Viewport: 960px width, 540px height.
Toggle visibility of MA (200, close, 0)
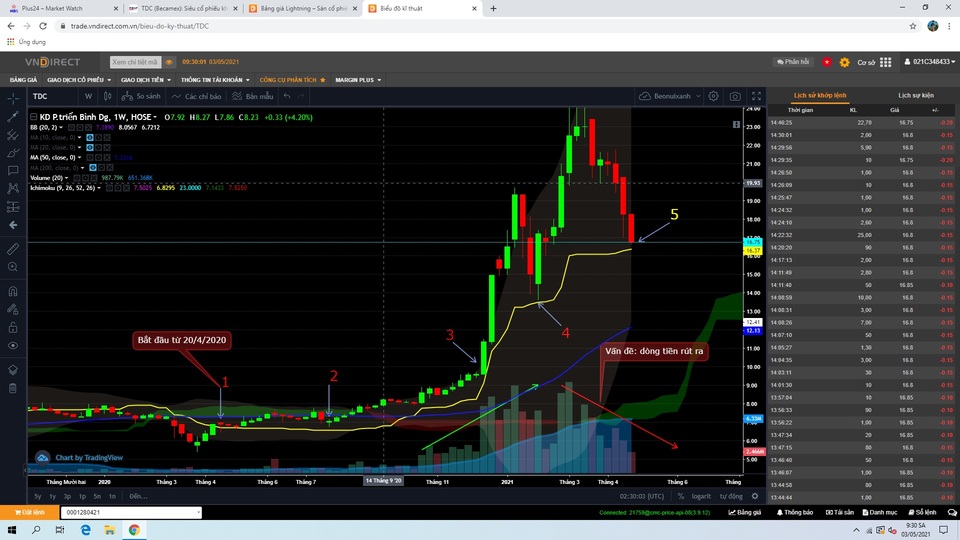[x=93, y=168]
